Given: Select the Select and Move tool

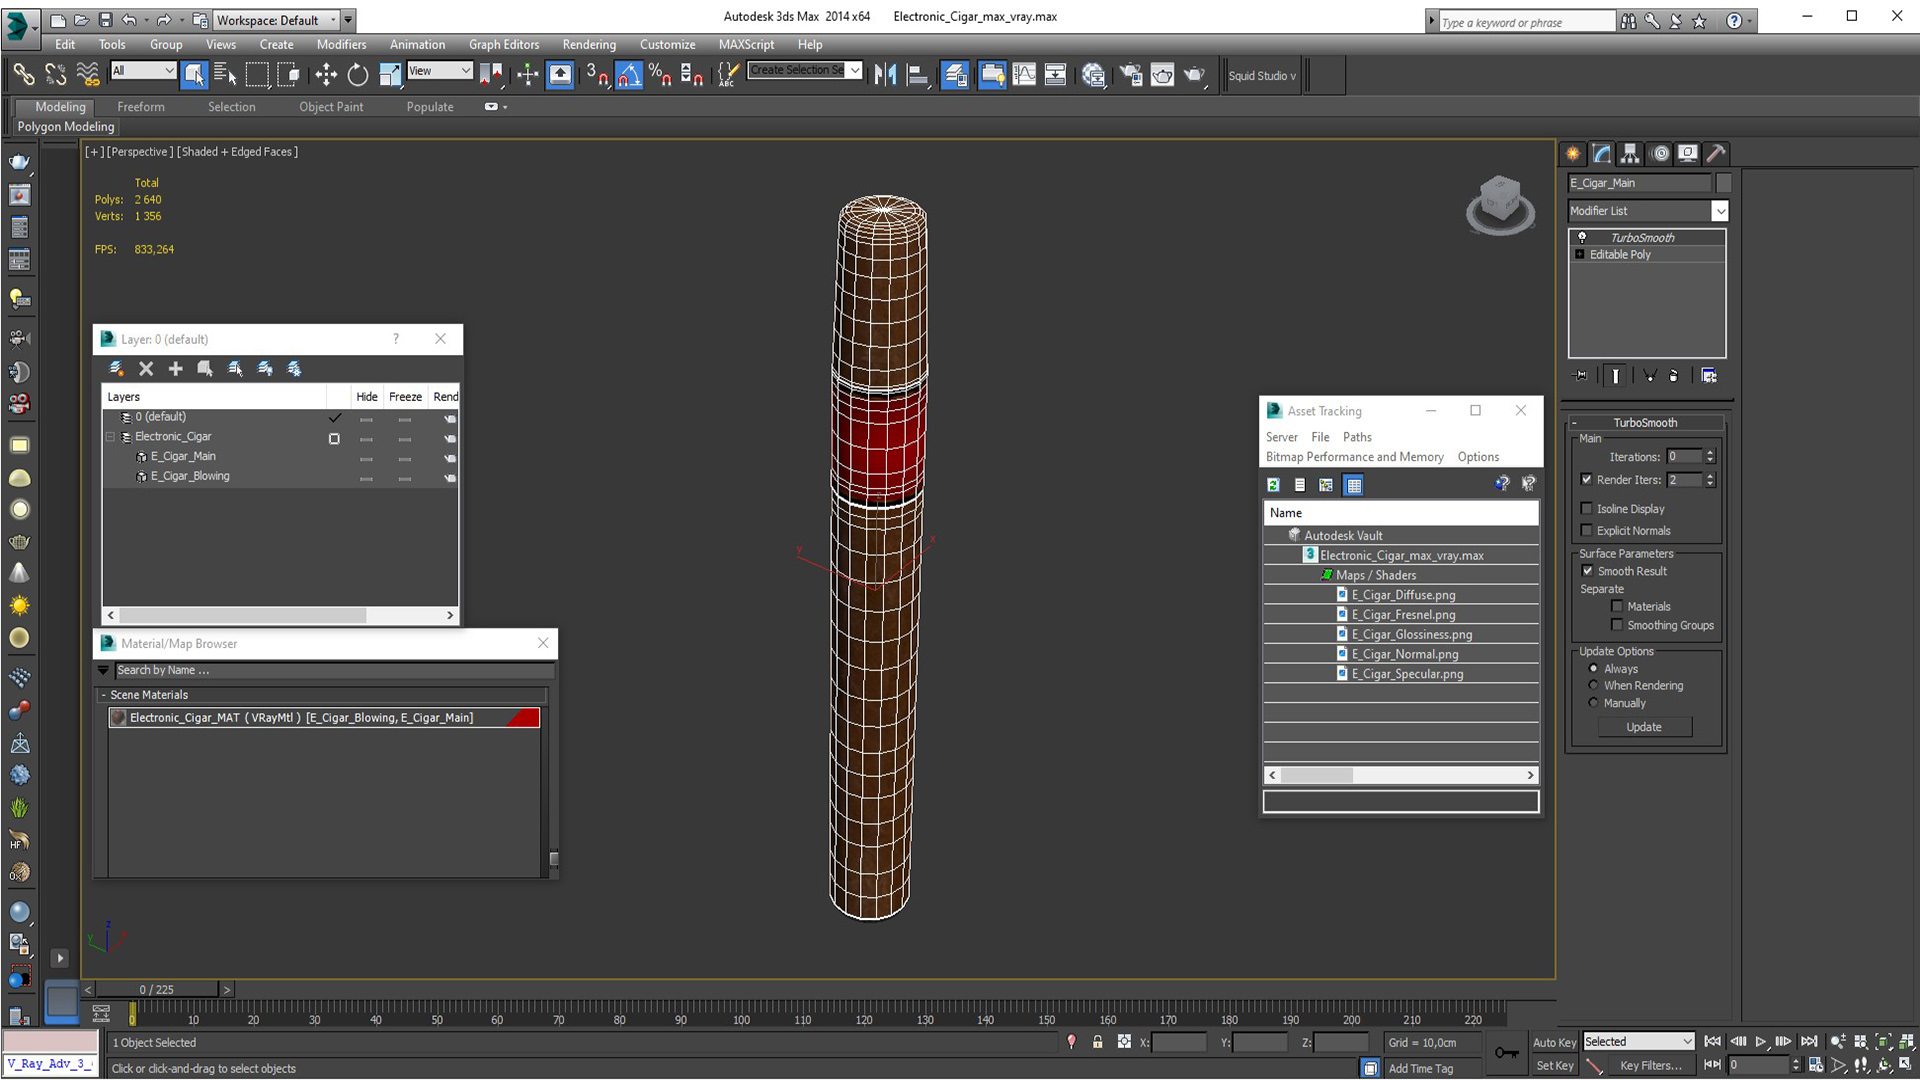Looking at the screenshot, I should (x=326, y=75).
